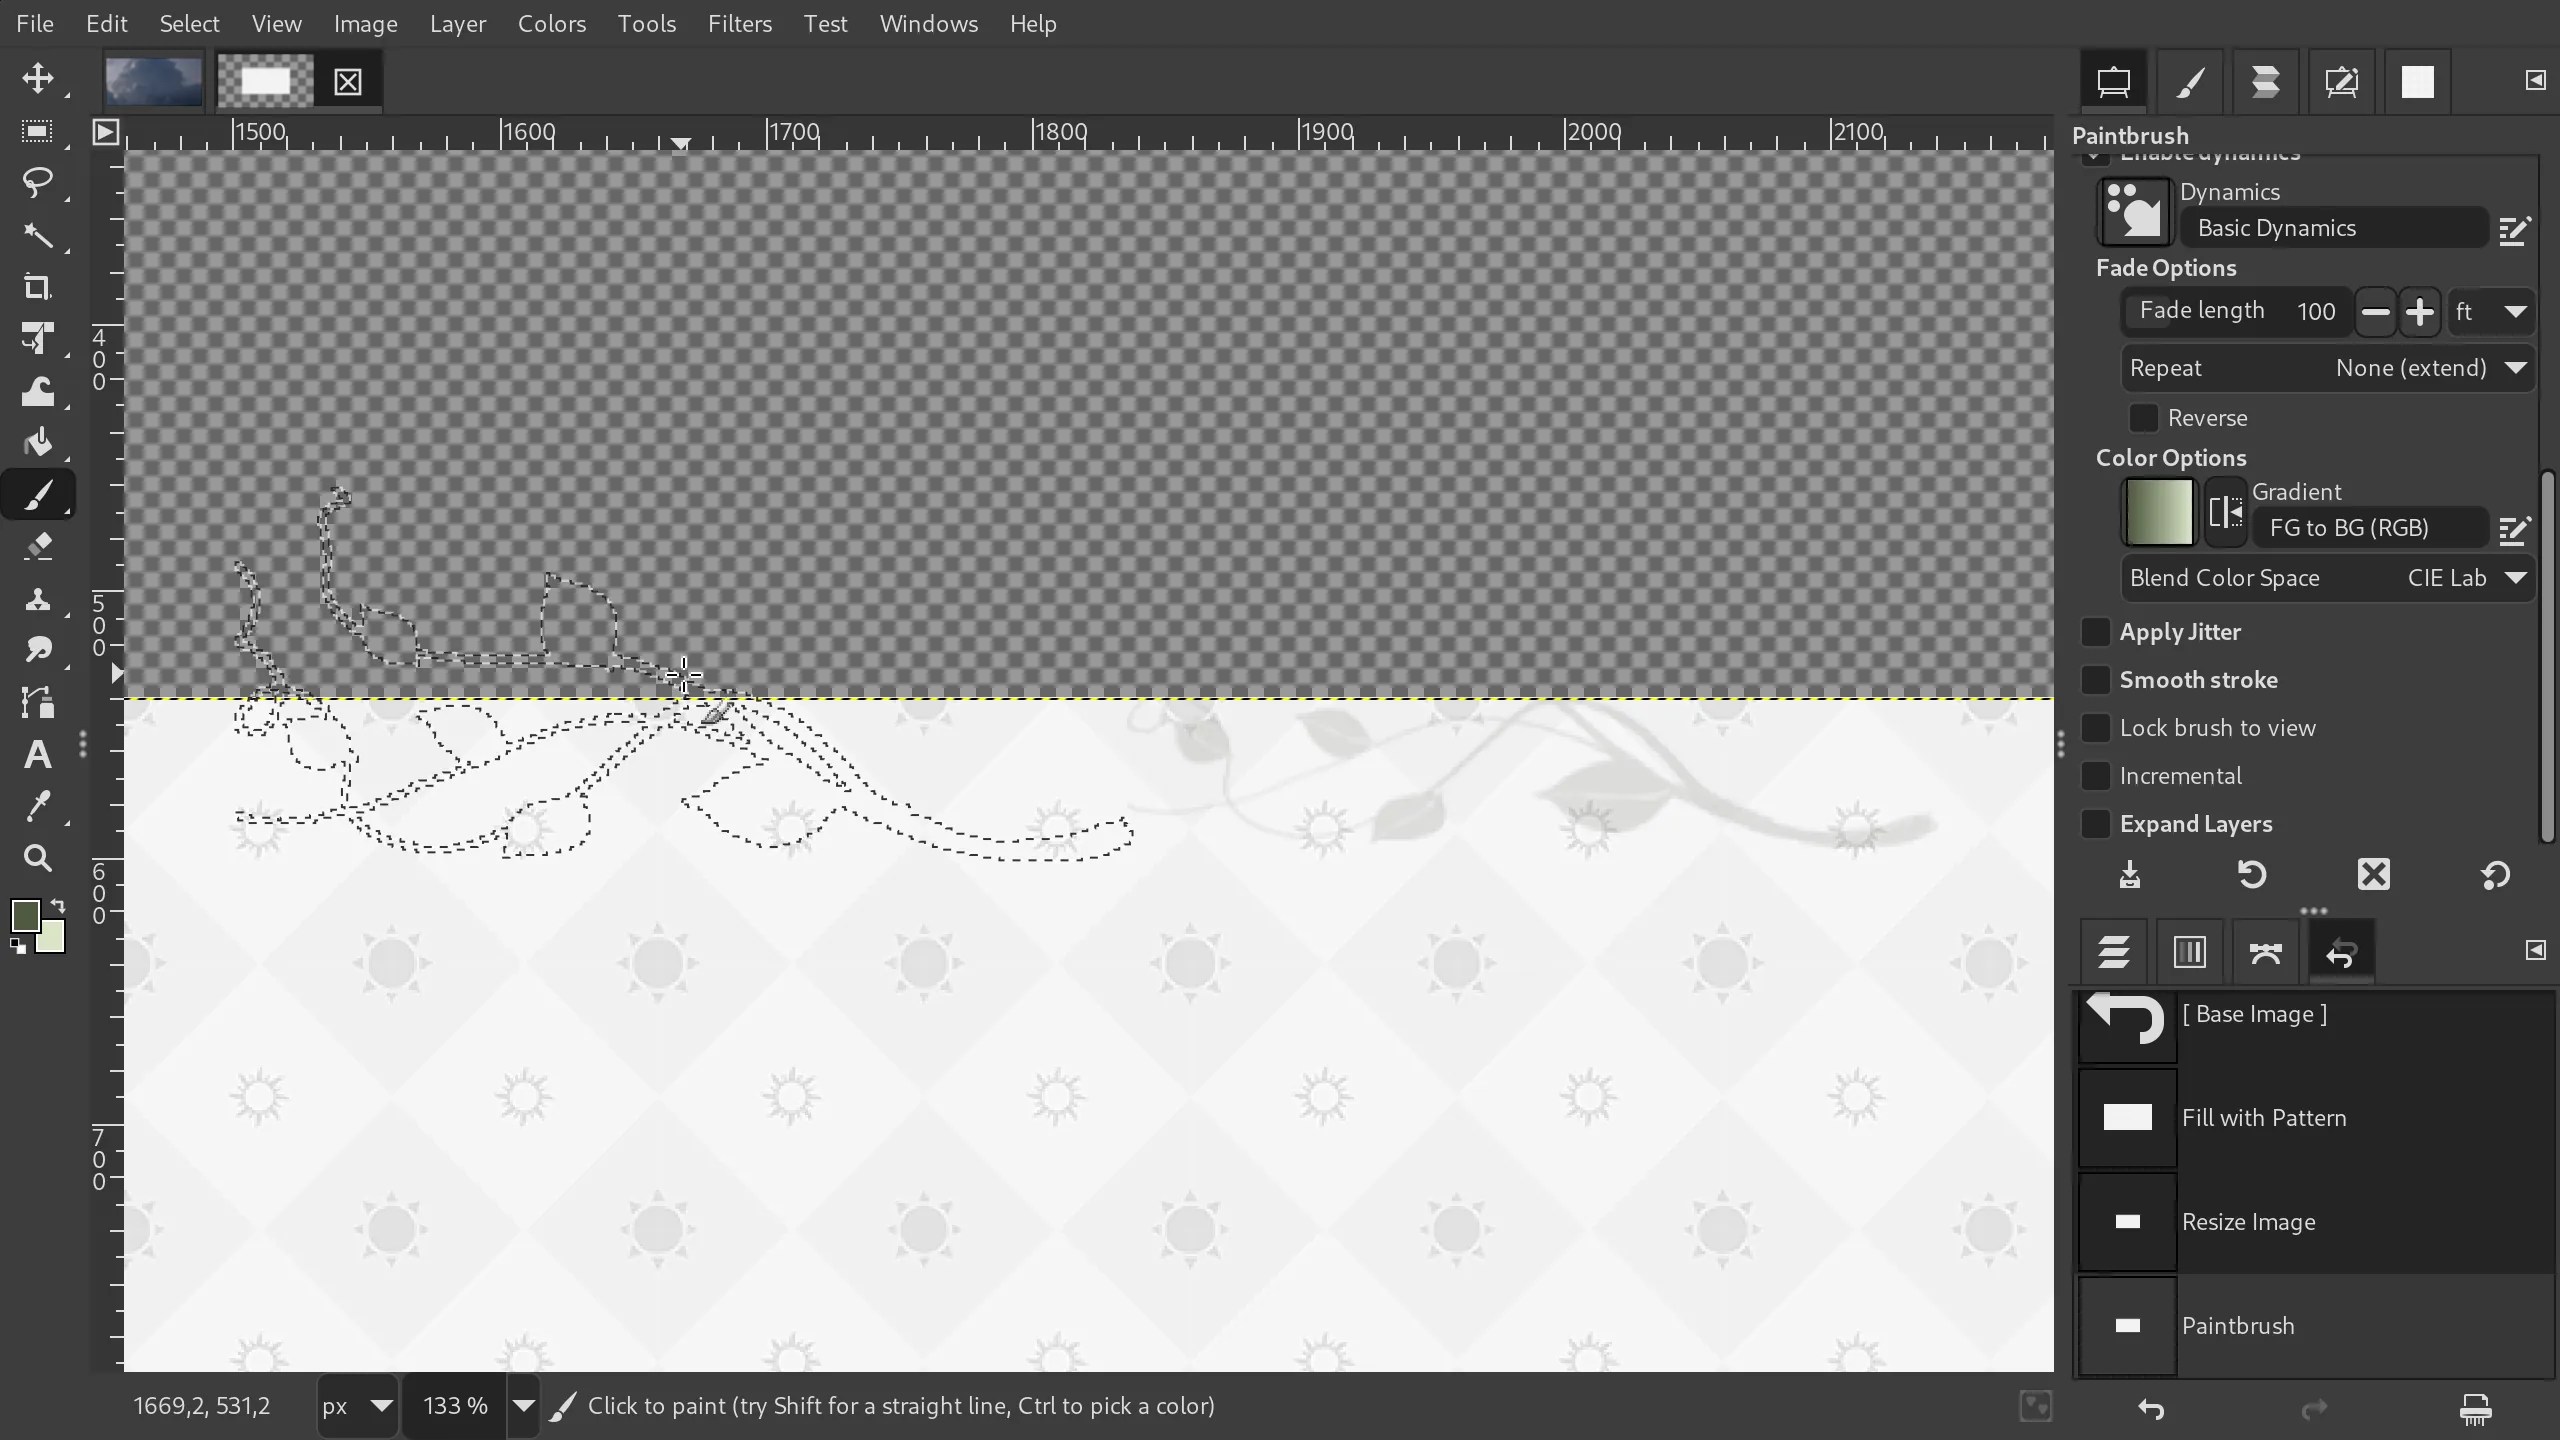Pick the Text tool
The height and width of the screenshot is (1440, 2560).
[38, 755]
